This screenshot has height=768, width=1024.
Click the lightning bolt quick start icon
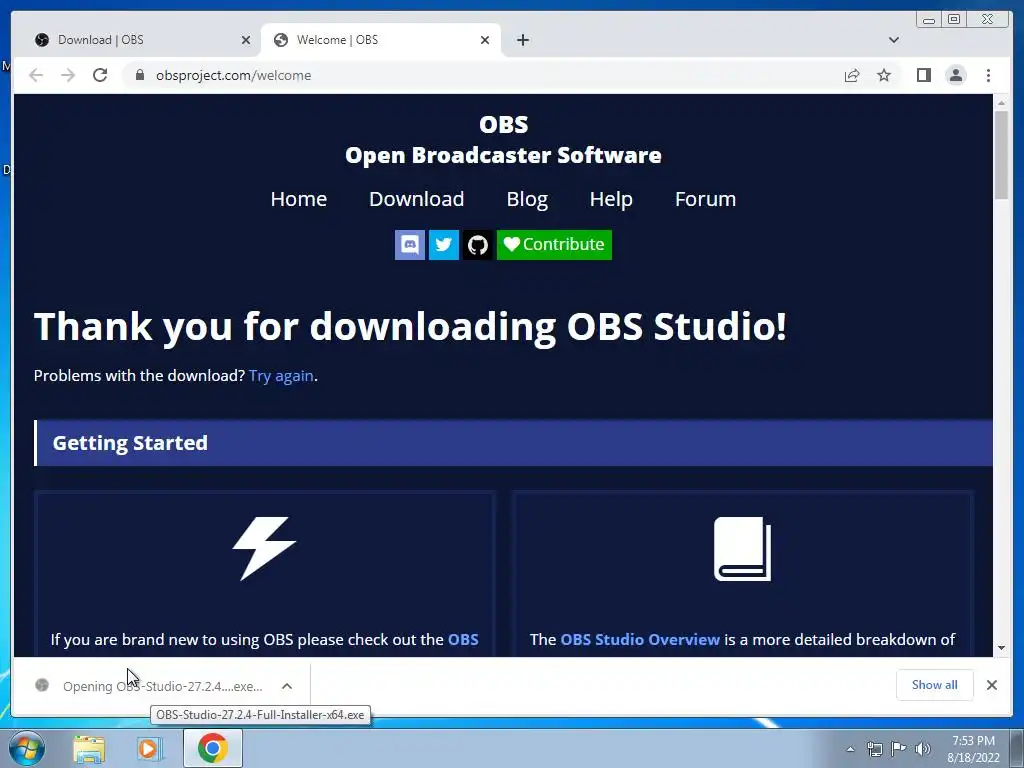click(264, 549)
